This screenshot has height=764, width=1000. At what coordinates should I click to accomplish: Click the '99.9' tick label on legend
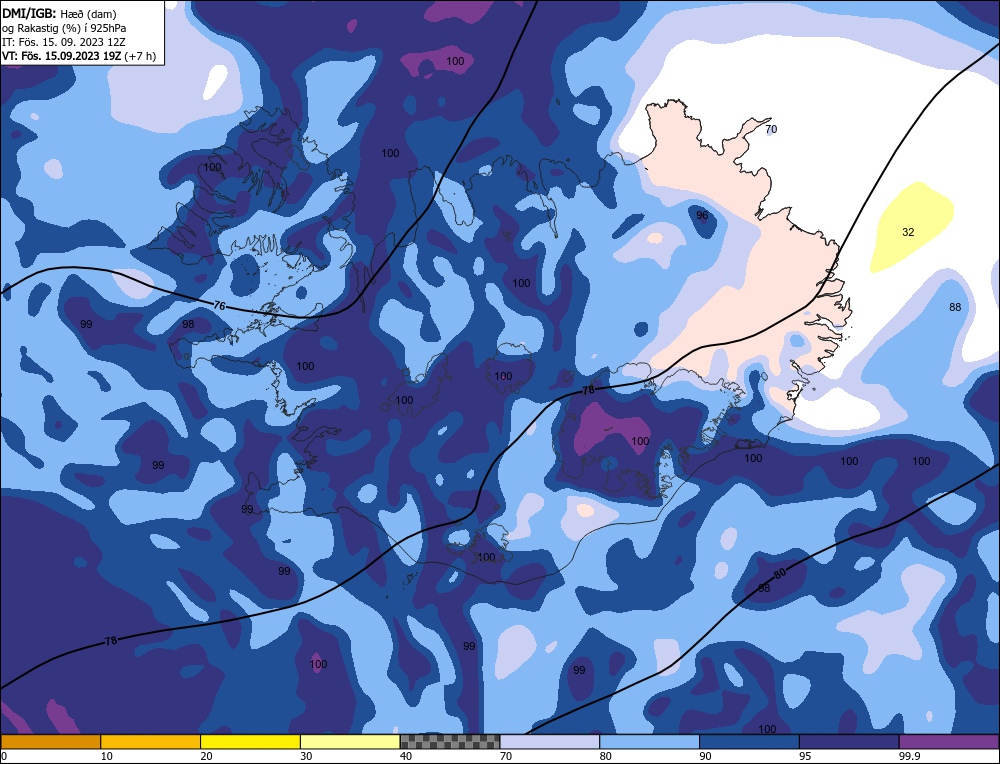point(909,756)
